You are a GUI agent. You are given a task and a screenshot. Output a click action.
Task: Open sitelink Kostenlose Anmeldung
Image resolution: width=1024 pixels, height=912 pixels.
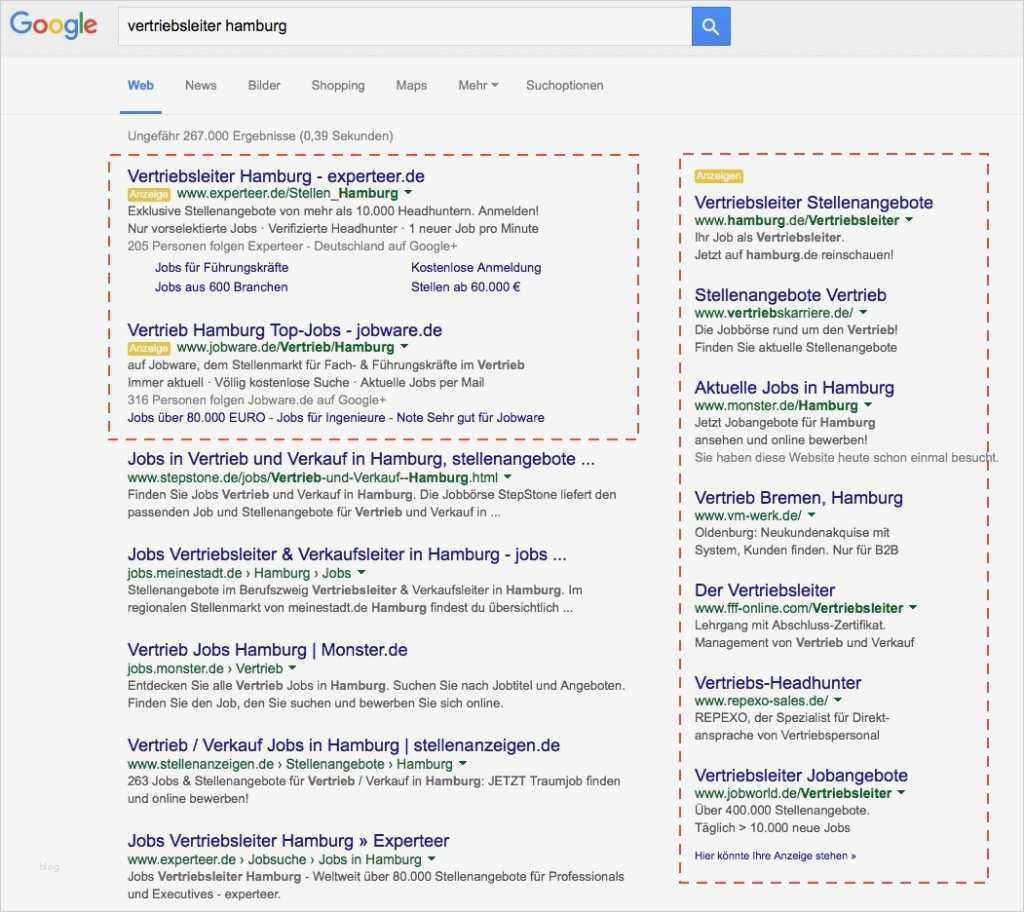click(x=476, y=267)
